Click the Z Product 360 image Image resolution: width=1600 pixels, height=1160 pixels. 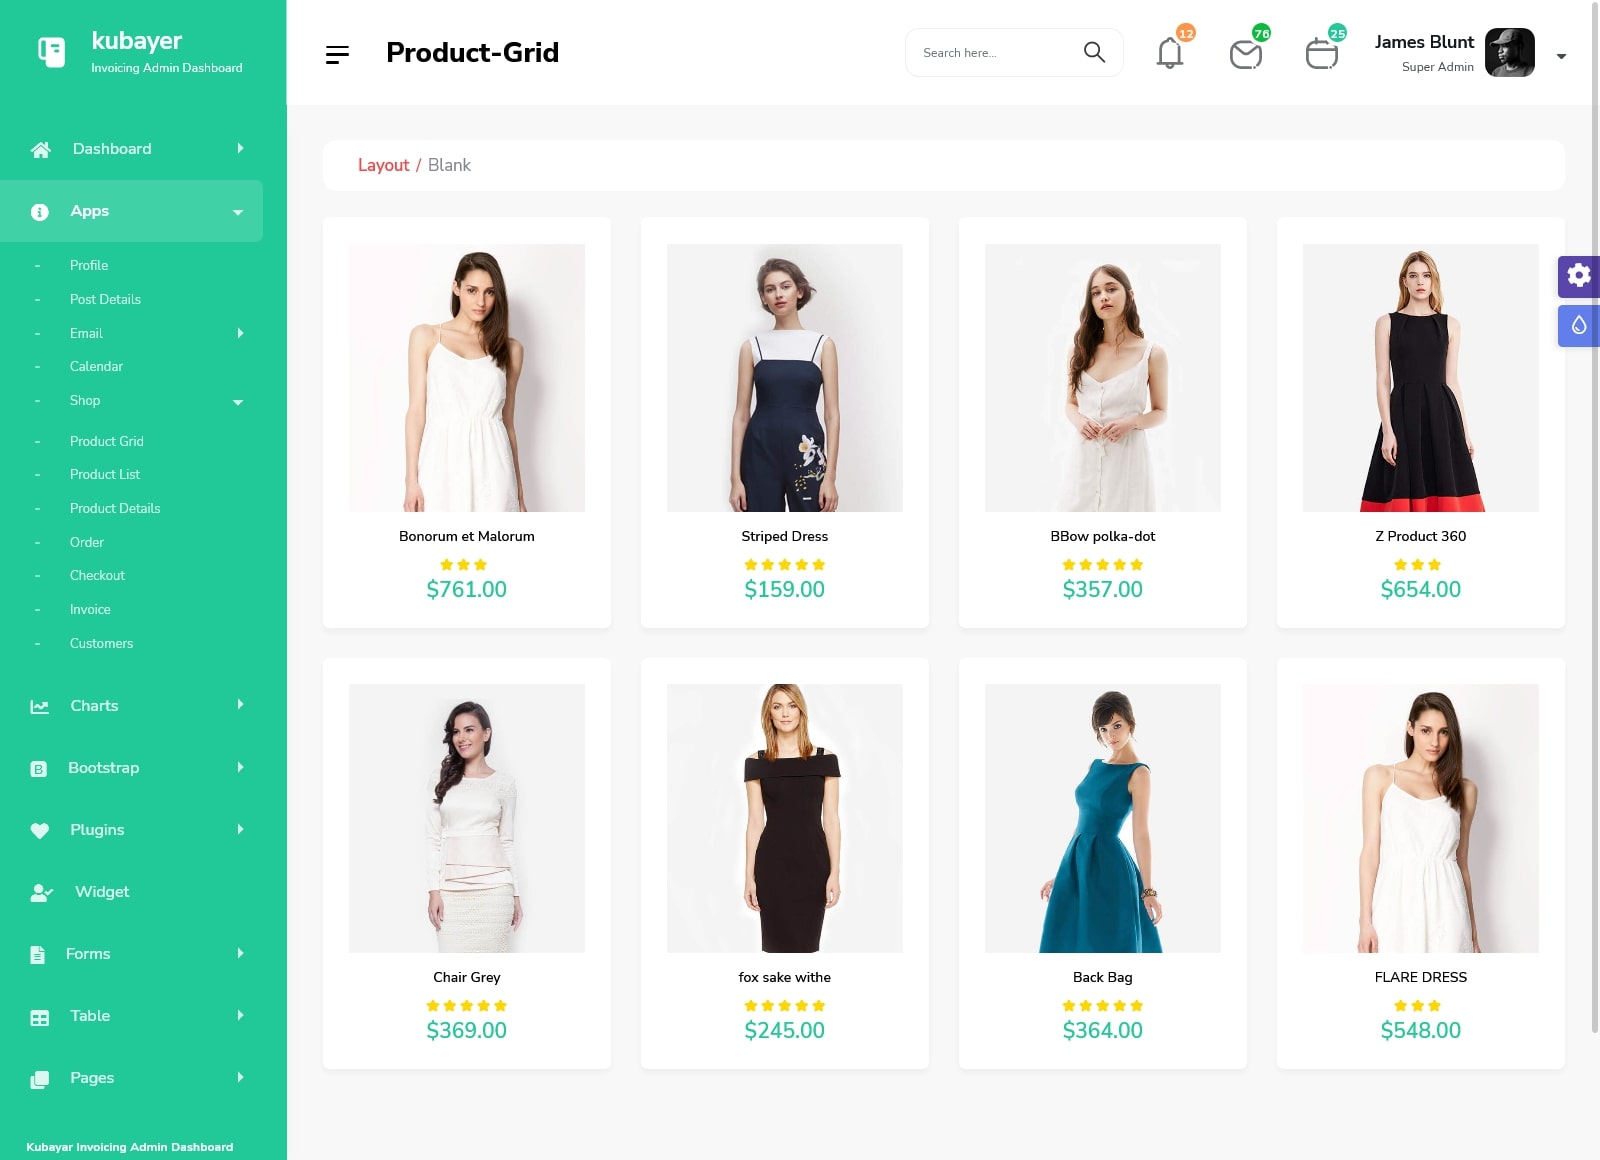point(1421,378)
